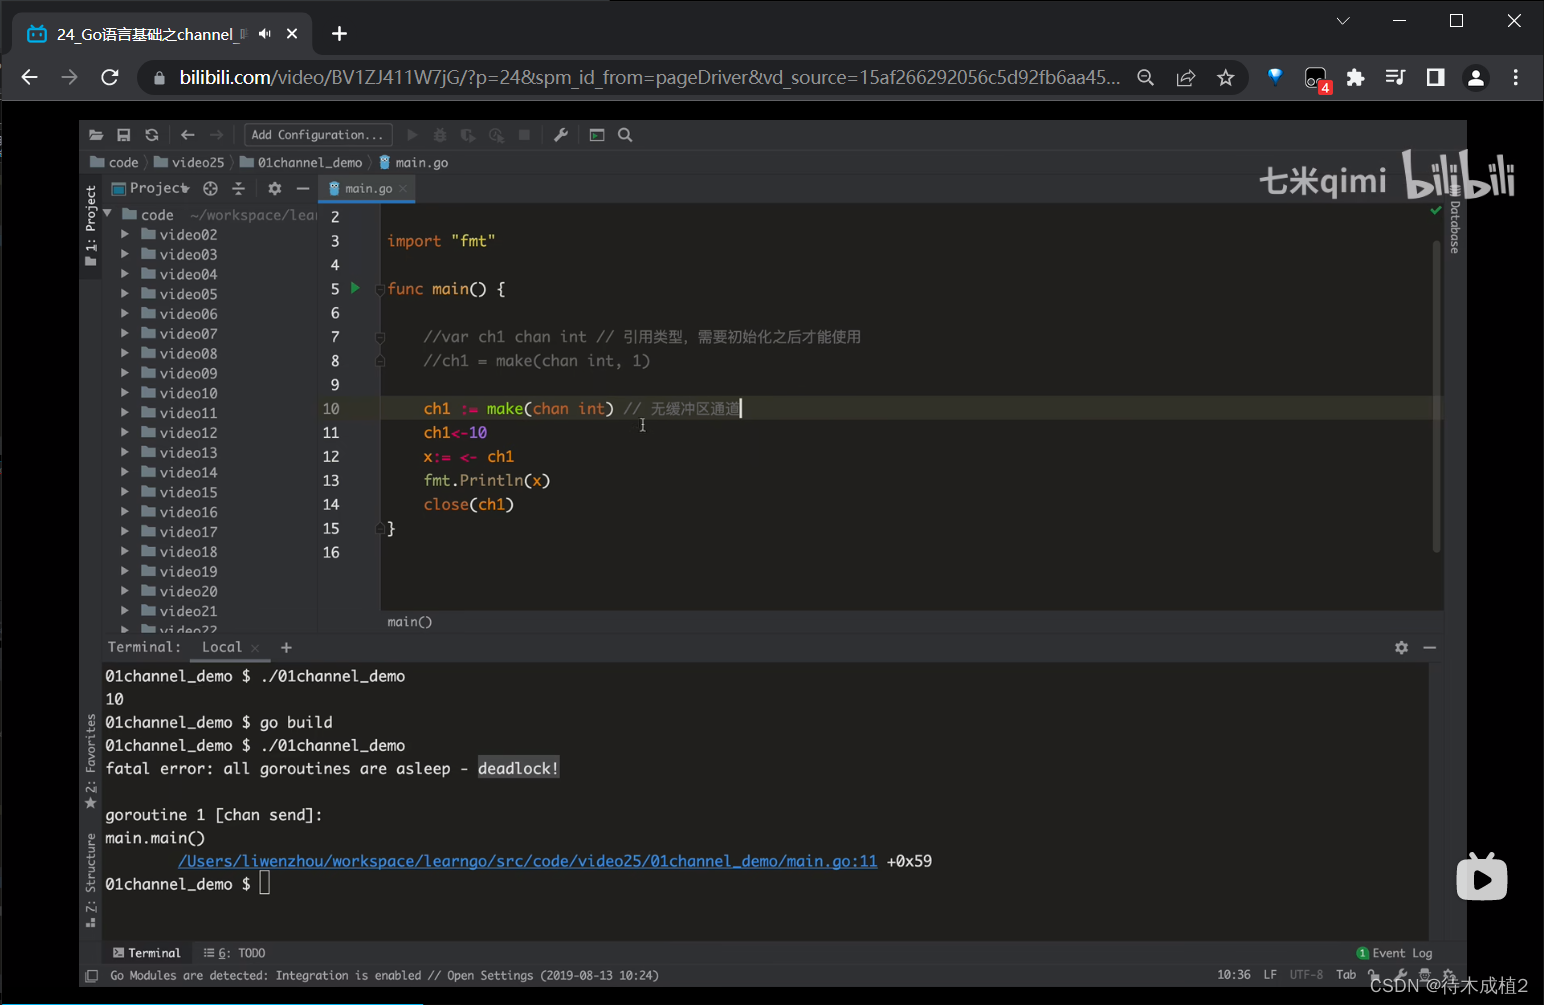Click main() in the editor breadcrumb bar
1544x1005 pixels.
click(410, 622)
